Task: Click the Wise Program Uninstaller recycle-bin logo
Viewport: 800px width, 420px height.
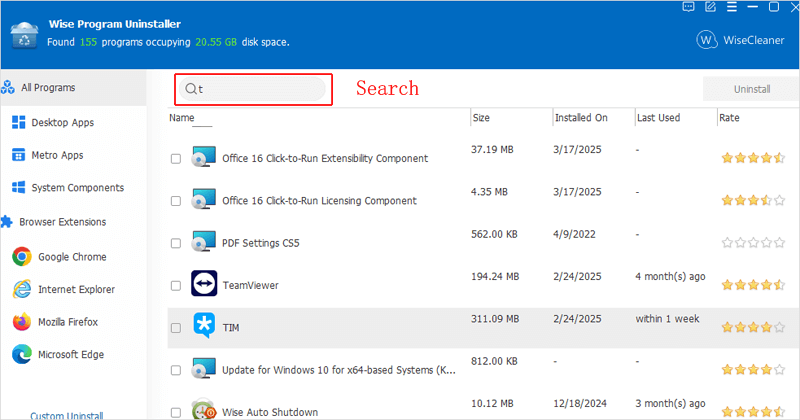Action: [x=24, y=35]
